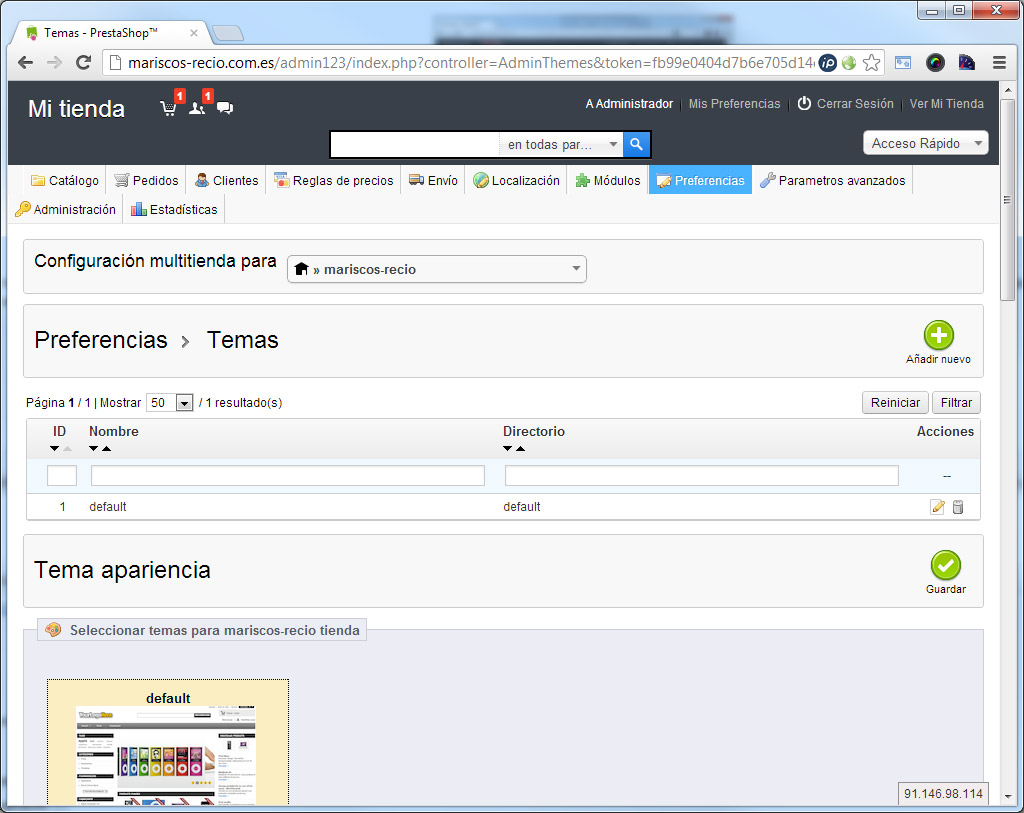Click the browser address bar URL
The height and width of the screenshot is (813, 1024).
[x=470, y=63]
